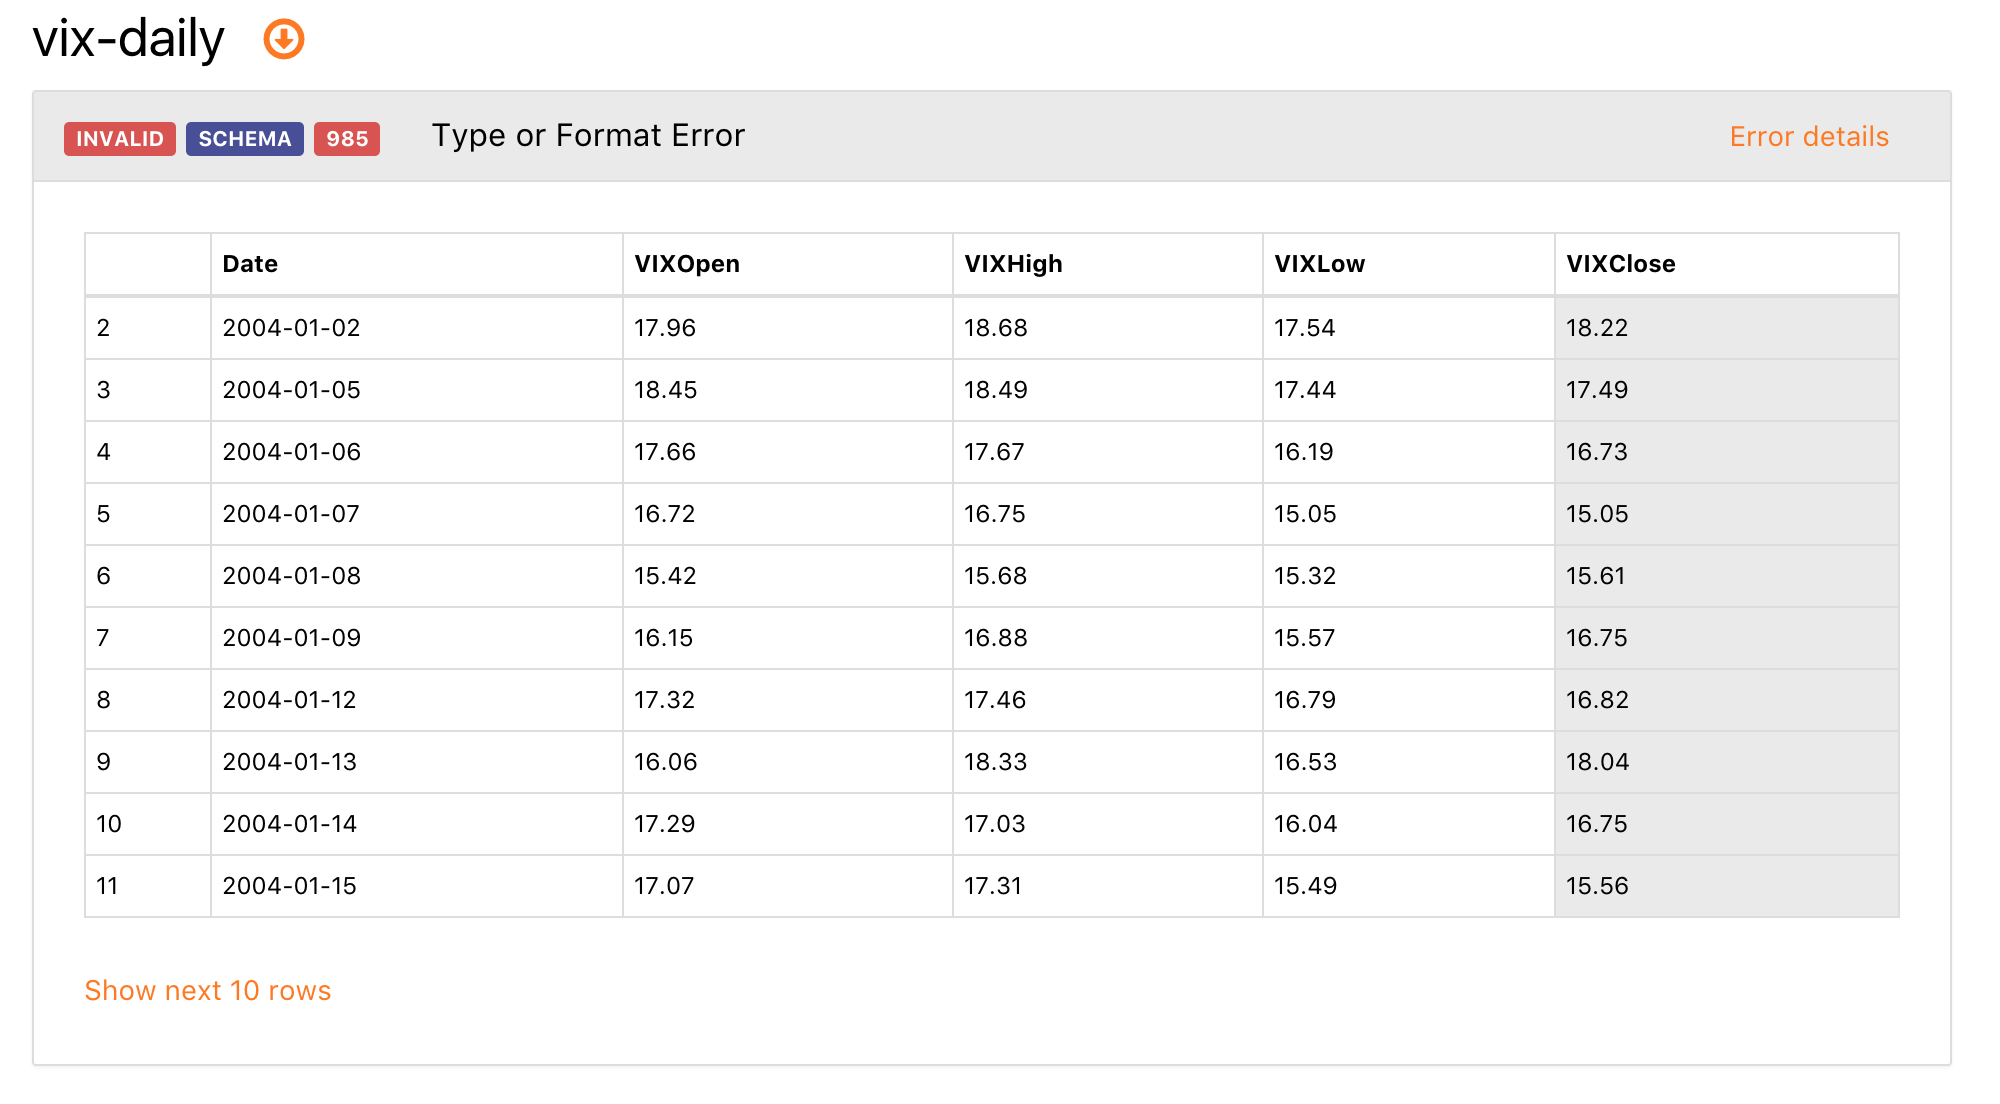The width and height of the screenshot is (2000, 1104).
Task: Click the vix-daily heading
Action: point(129,40)
